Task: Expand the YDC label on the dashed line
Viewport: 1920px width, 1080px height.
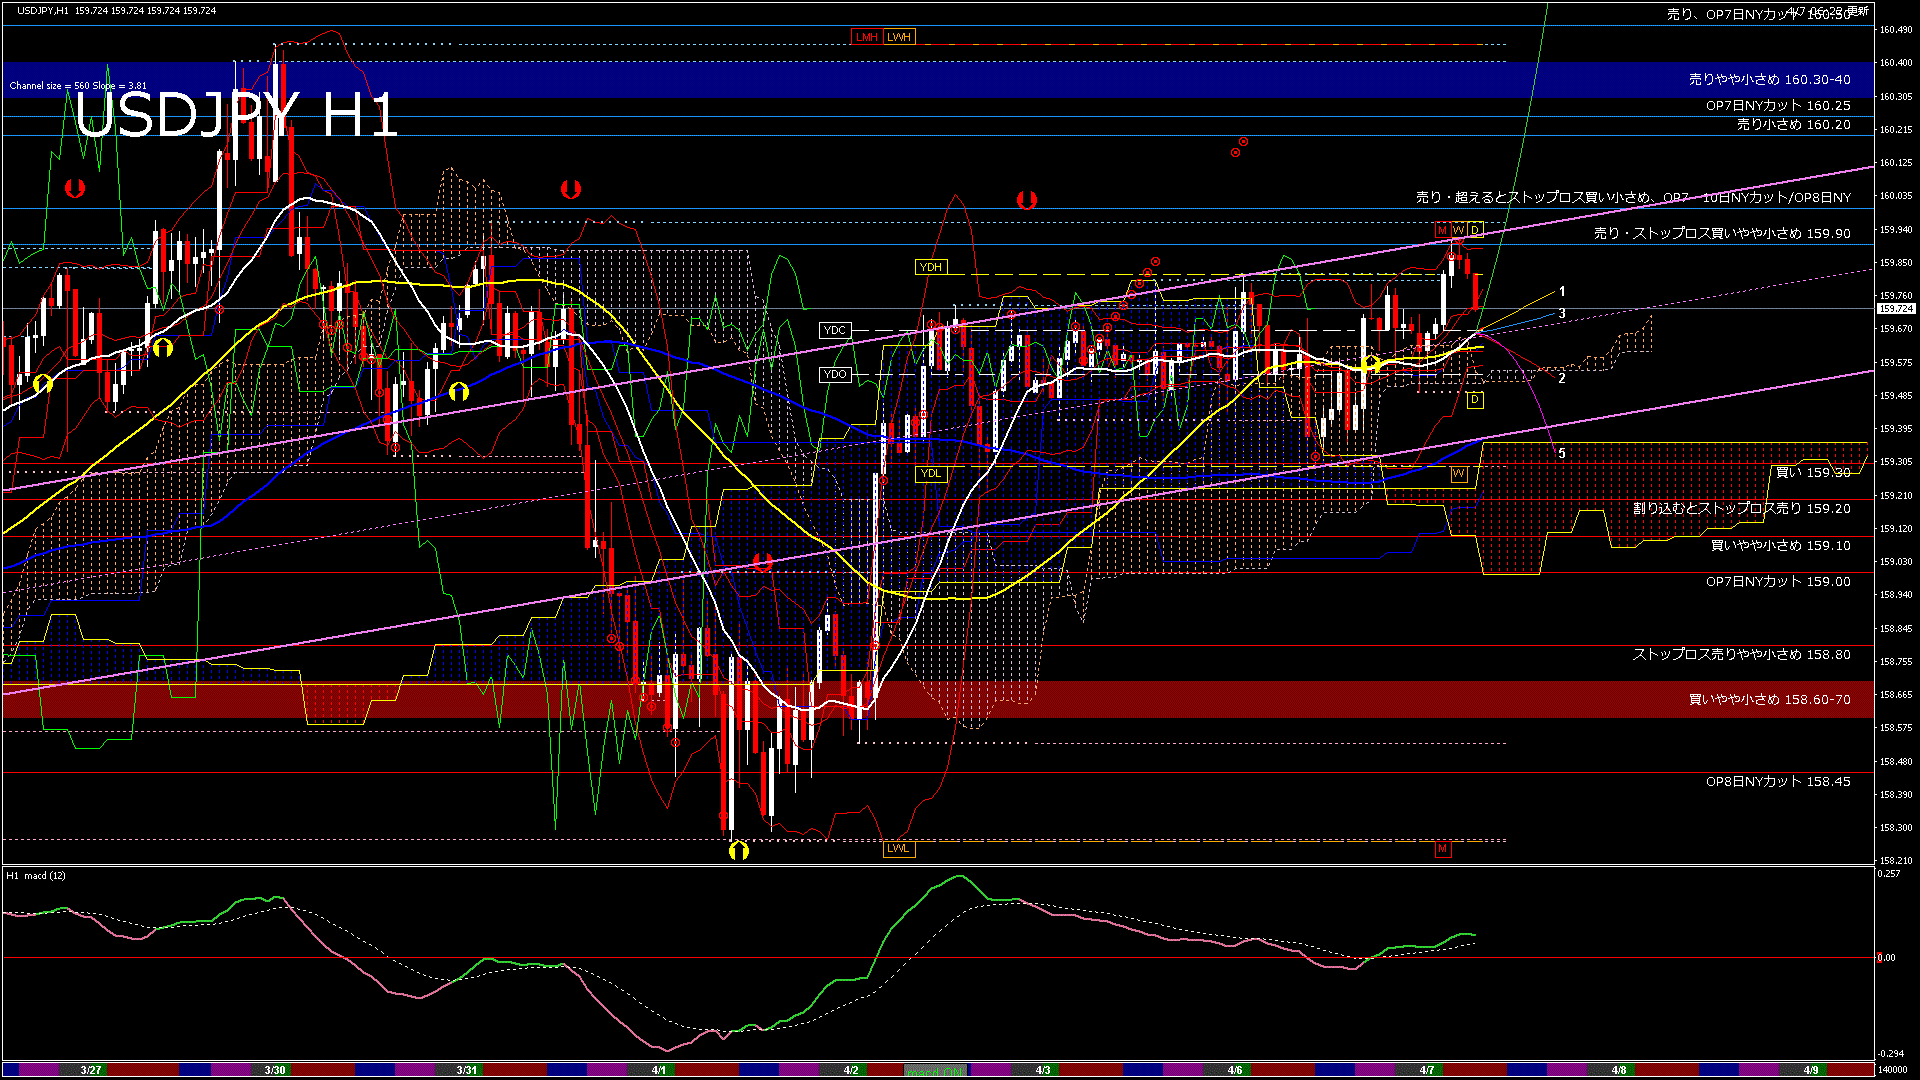Action: [x=835, y=328]
